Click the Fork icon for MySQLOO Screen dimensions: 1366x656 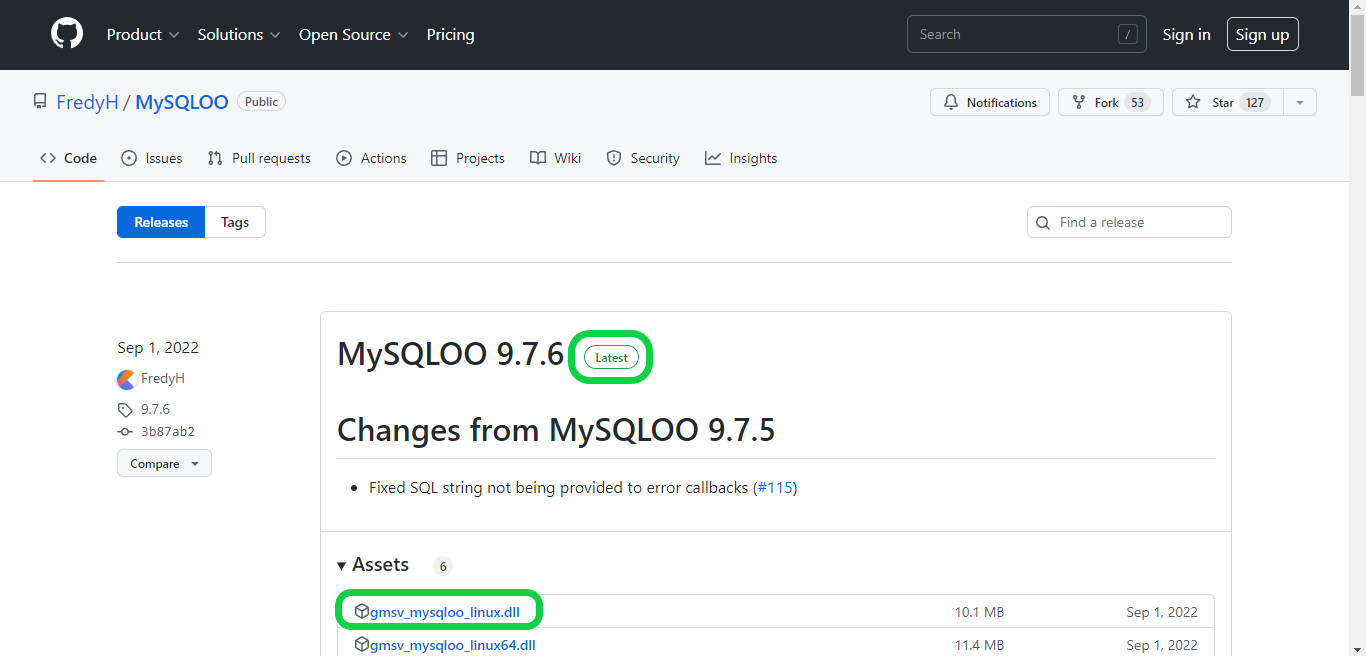[x=1080, y=102]
